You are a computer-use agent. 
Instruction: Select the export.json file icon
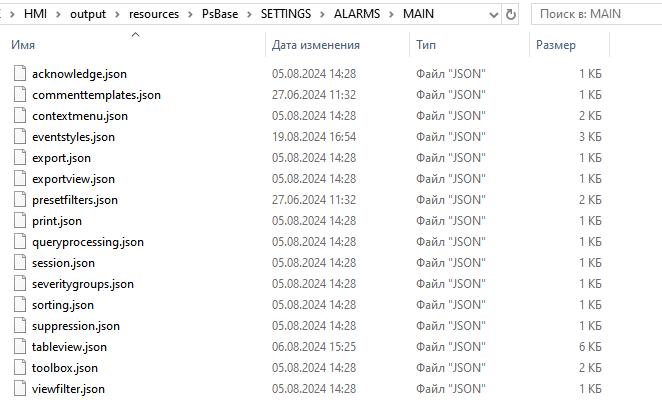tap(20, 158)
